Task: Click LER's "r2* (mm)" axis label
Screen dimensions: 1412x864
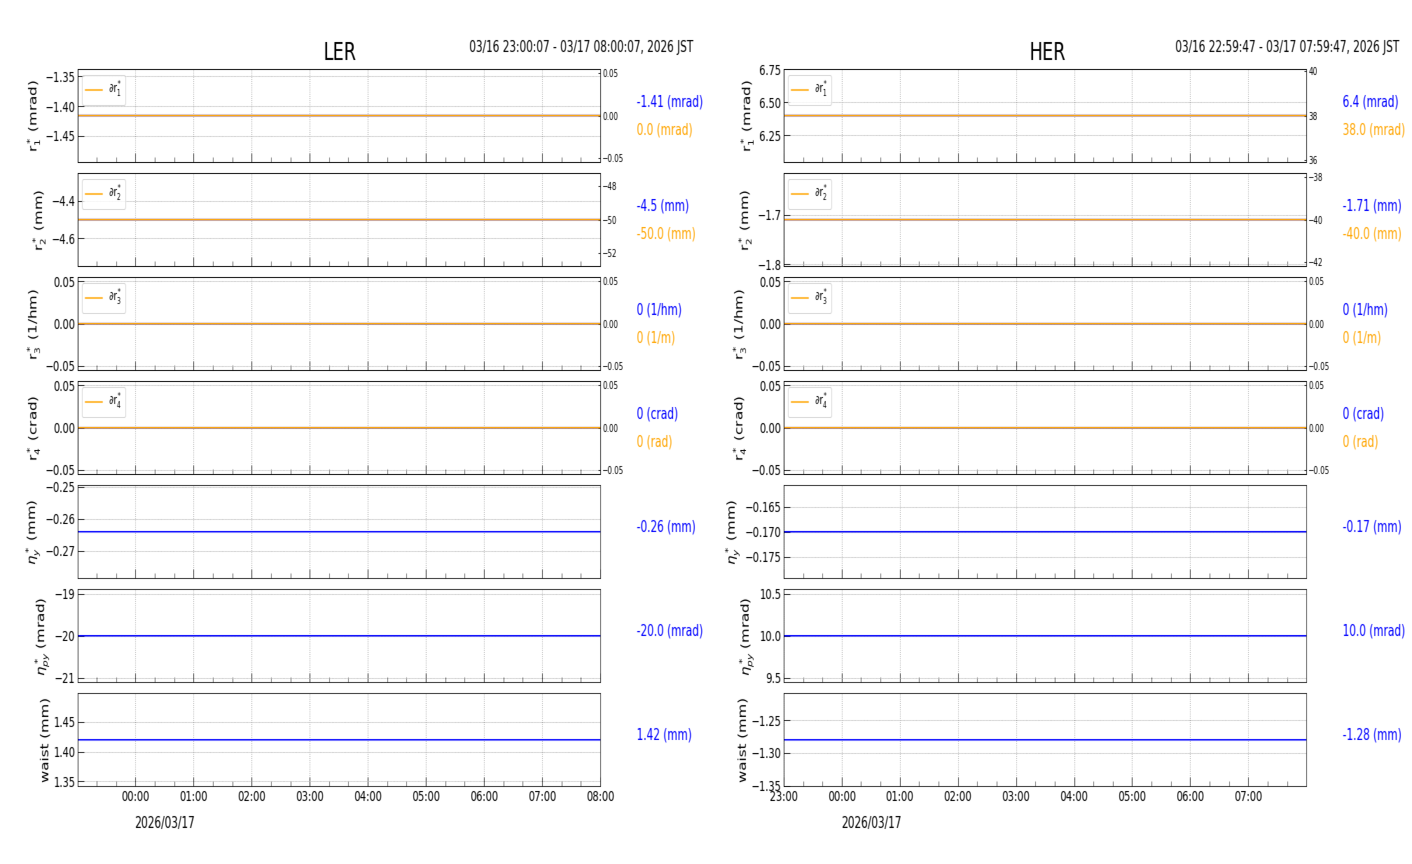Action: pyautogui.click(x=40, y=220)
